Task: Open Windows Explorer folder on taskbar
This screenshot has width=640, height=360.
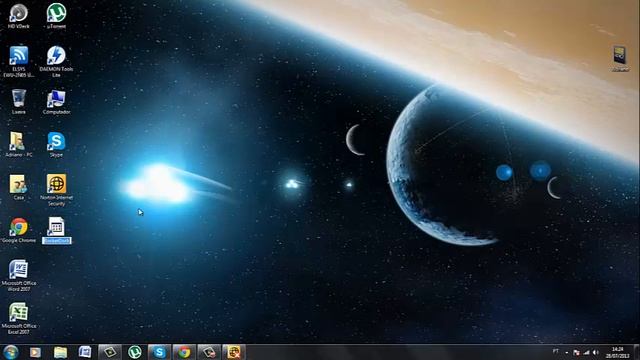Action: click(x=60, y=352)
